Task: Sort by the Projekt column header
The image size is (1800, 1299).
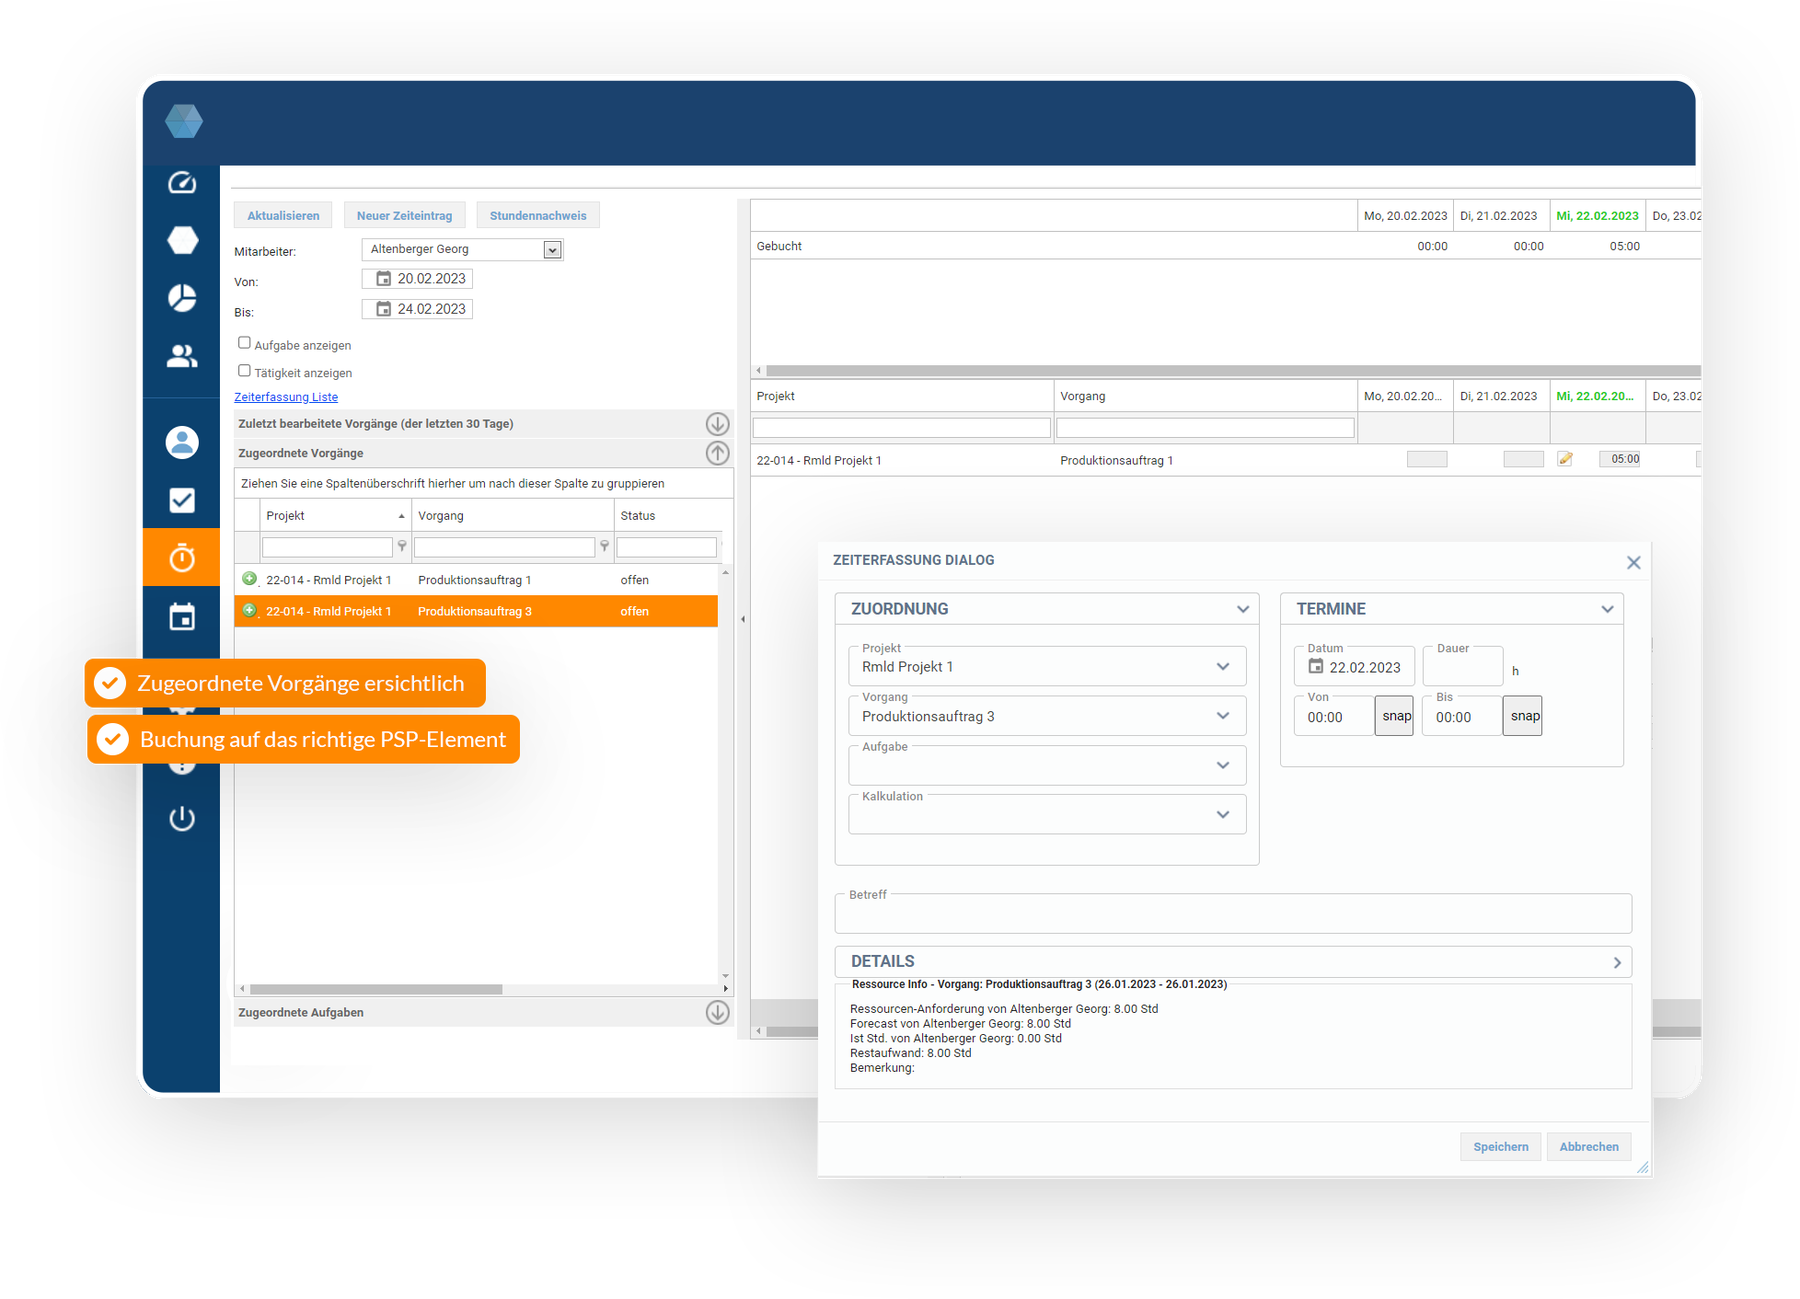Action: (x=334, y=516)
